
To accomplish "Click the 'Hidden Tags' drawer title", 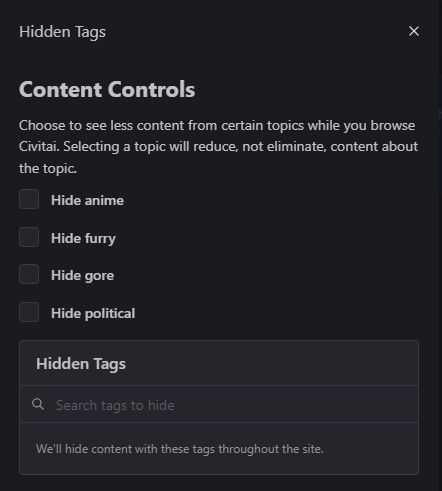I will click(62, 32).
